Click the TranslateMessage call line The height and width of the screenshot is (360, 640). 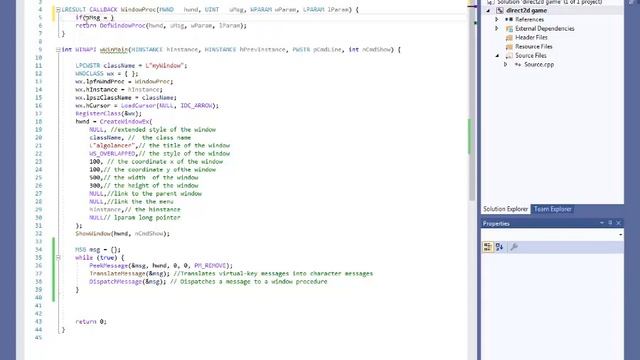pos(231,273)
